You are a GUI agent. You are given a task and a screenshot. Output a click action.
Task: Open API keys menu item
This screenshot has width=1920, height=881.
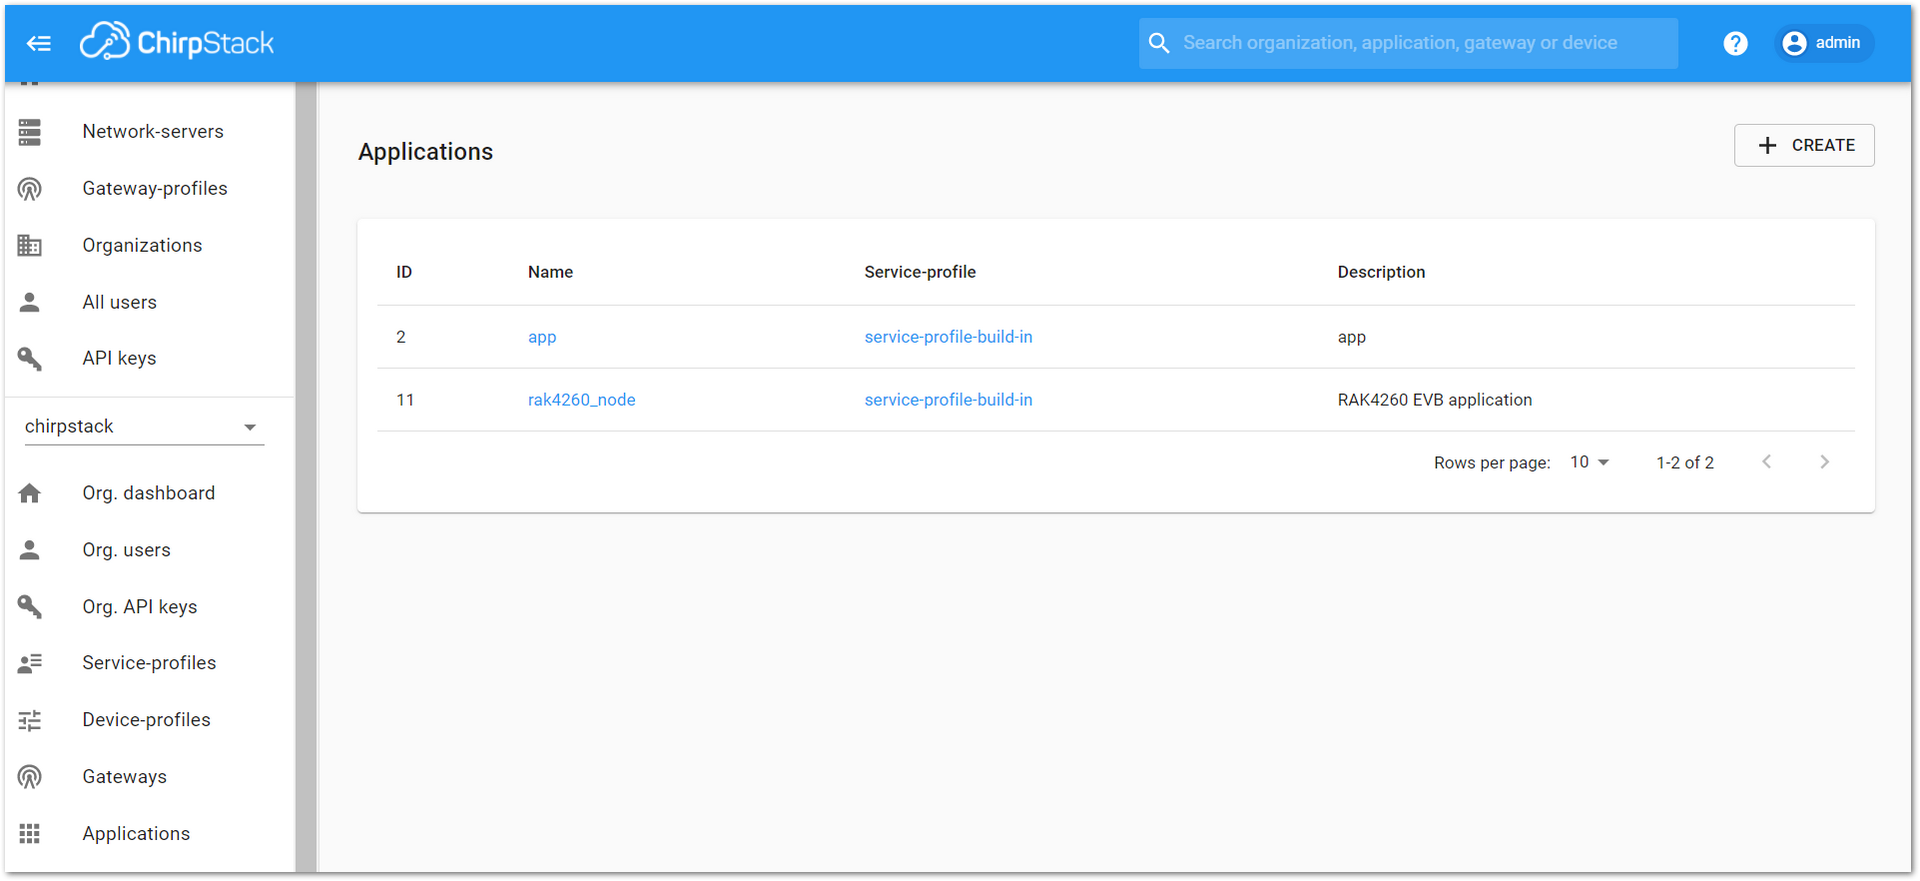coord(150,358)
